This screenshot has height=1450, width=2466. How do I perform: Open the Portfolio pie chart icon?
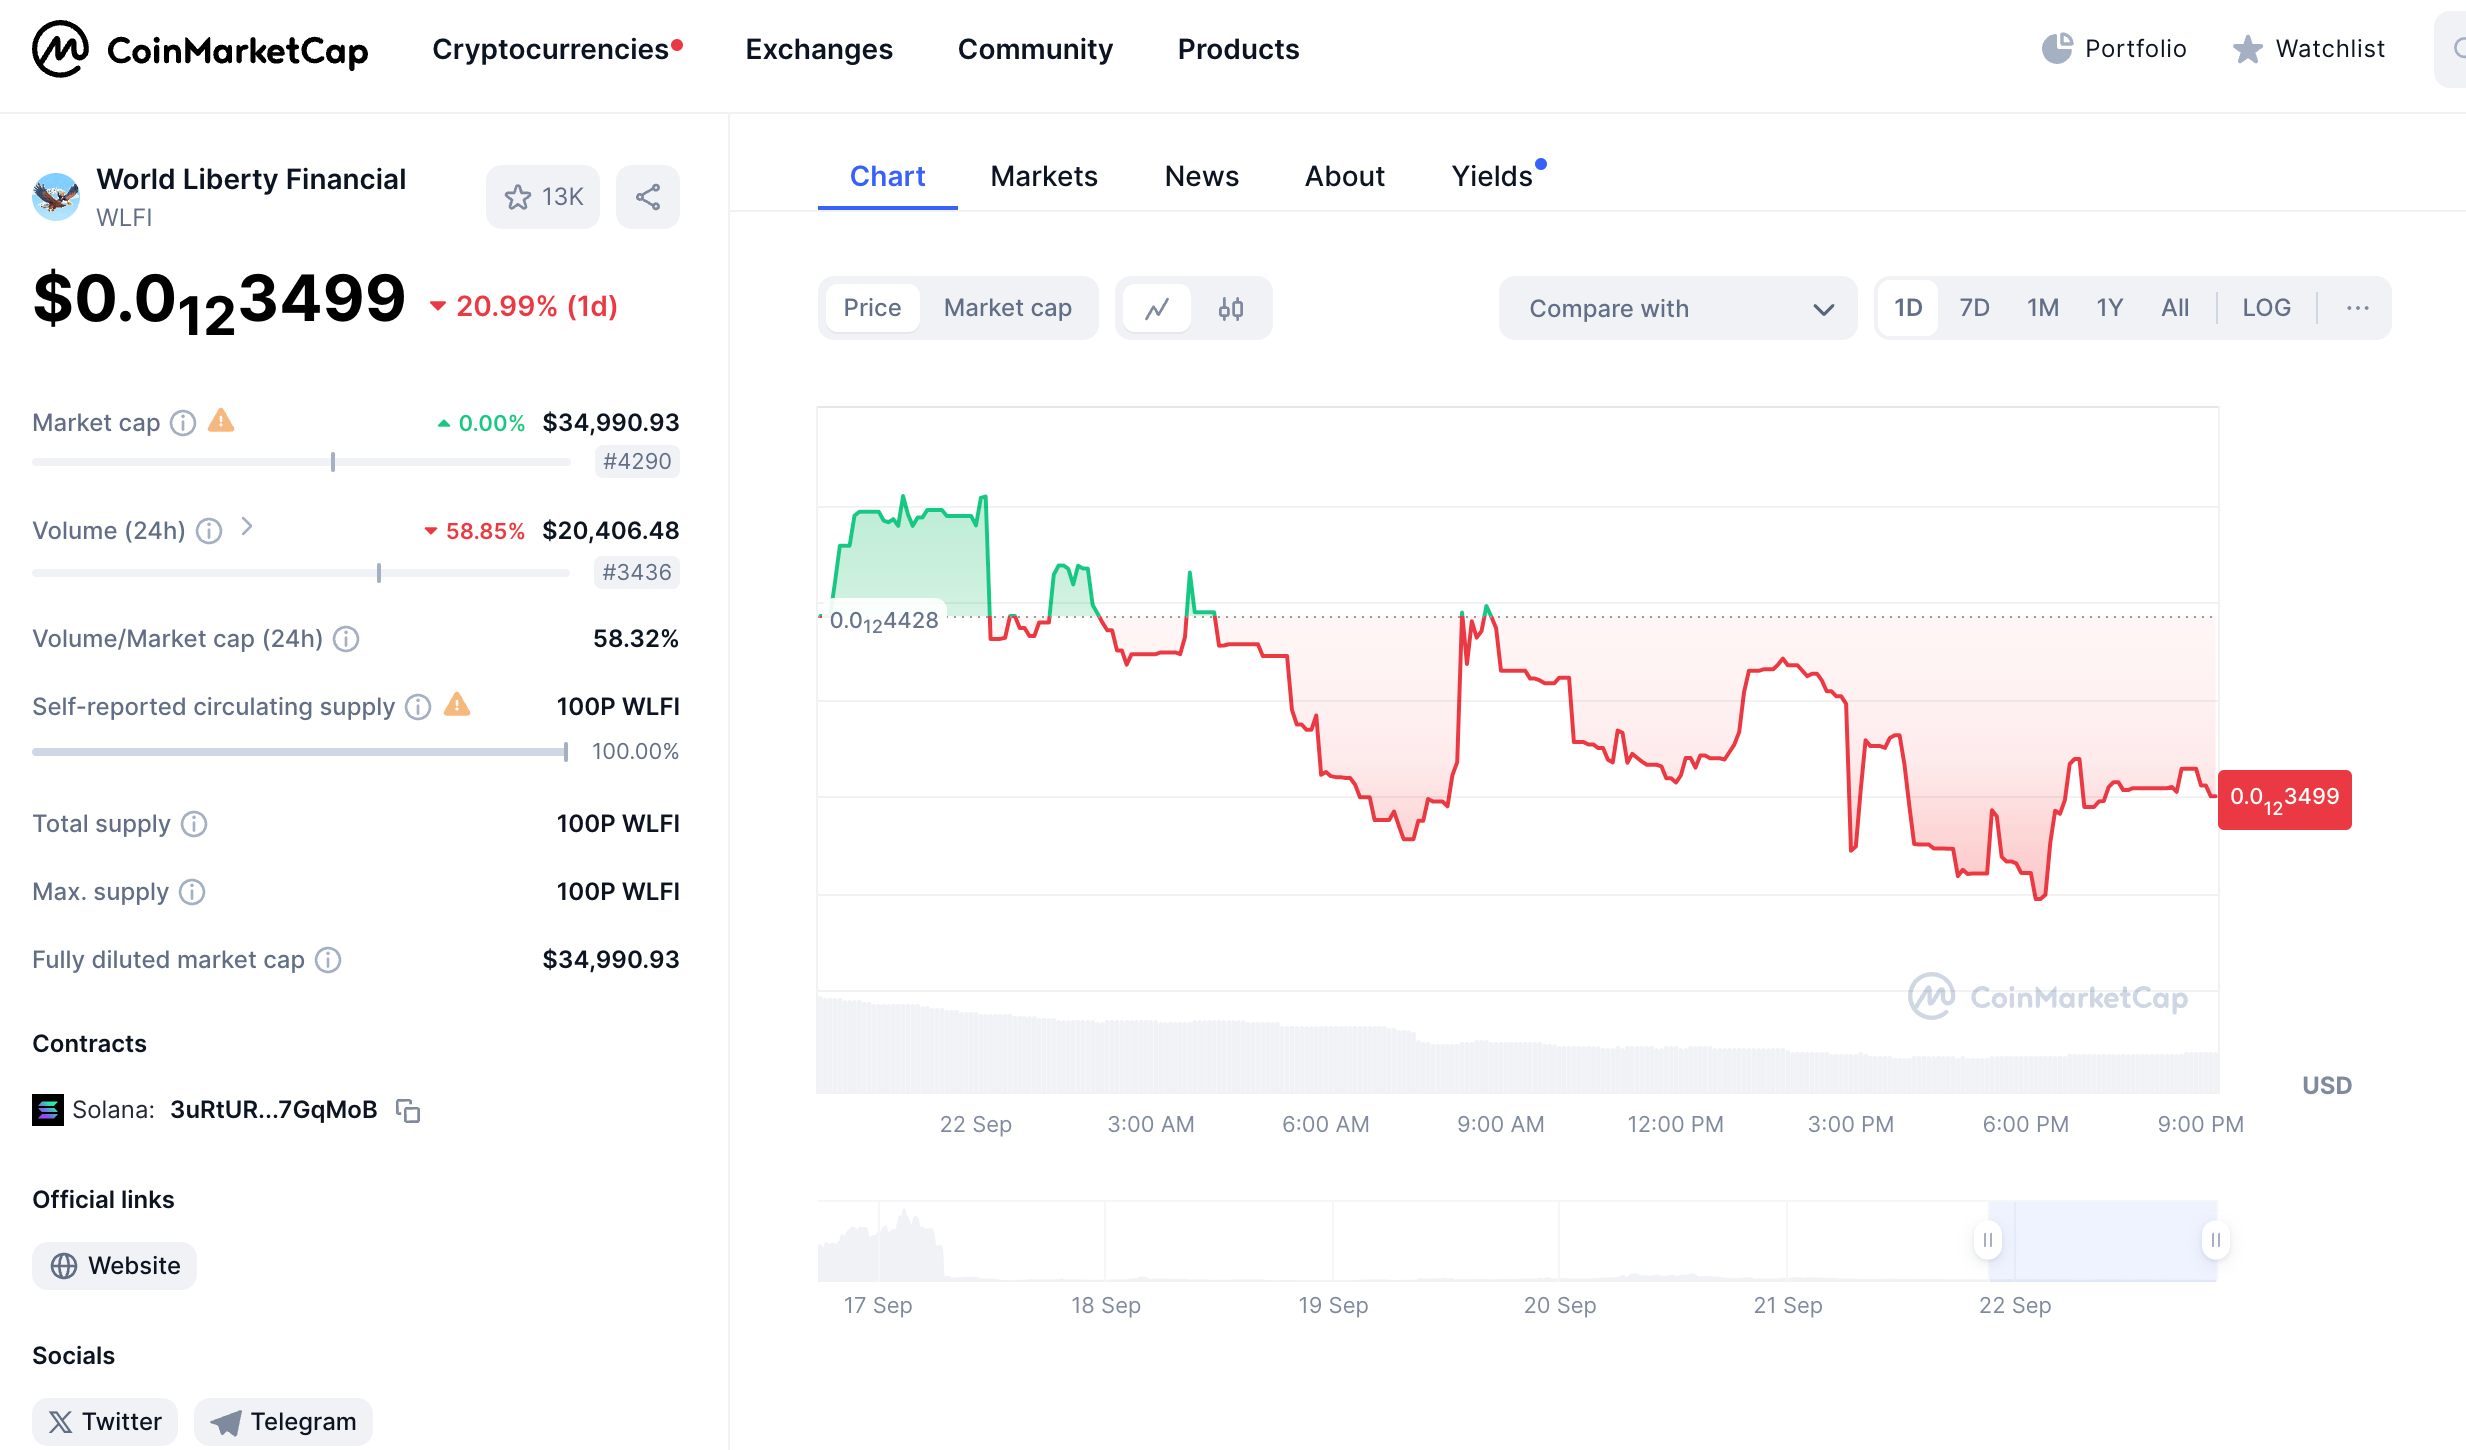pos(2056,49)
